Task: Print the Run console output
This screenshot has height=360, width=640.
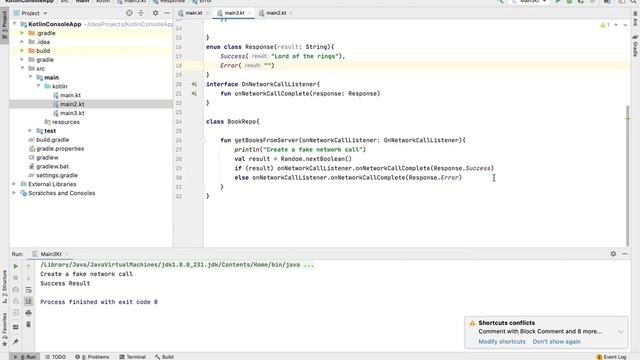Action: pos(28,313)
